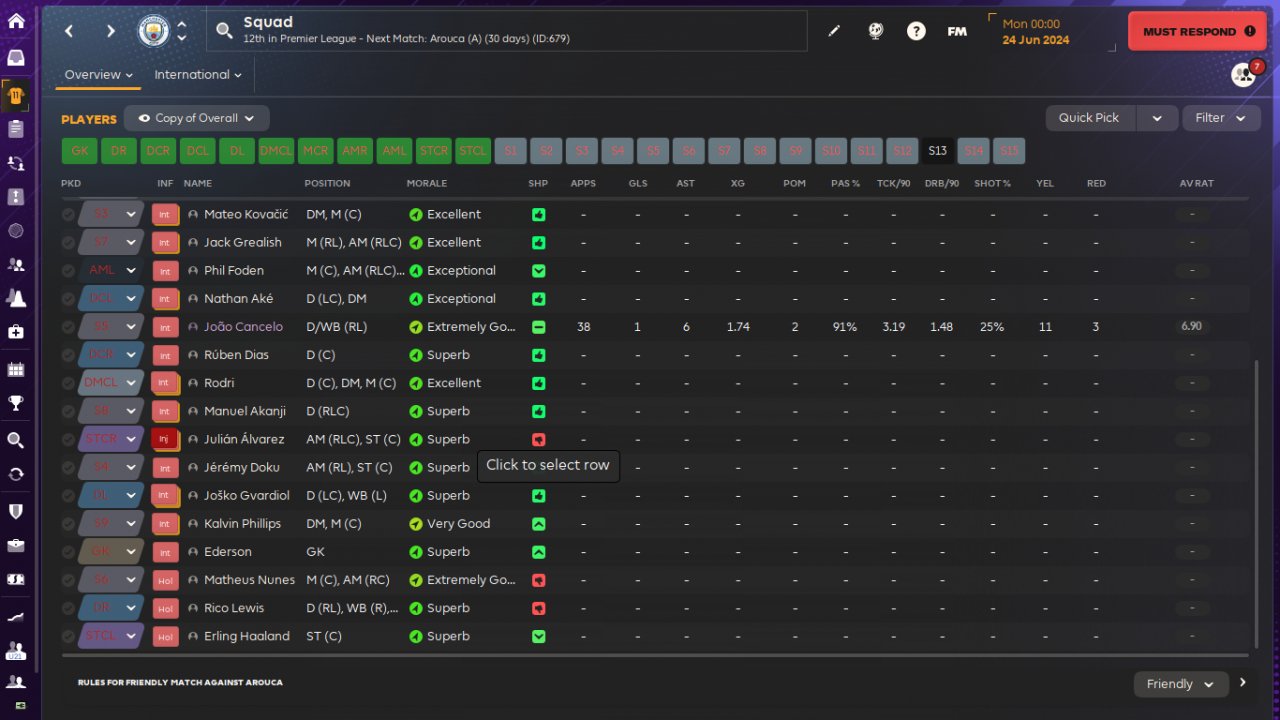This screenshot has width=1280, height=720.
Task: Click the date Mon 24 Jun 2024
Action: (1035, 32)
